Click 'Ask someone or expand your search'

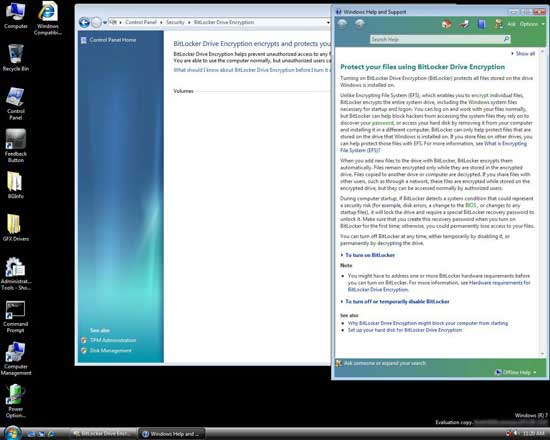[384, 363]
